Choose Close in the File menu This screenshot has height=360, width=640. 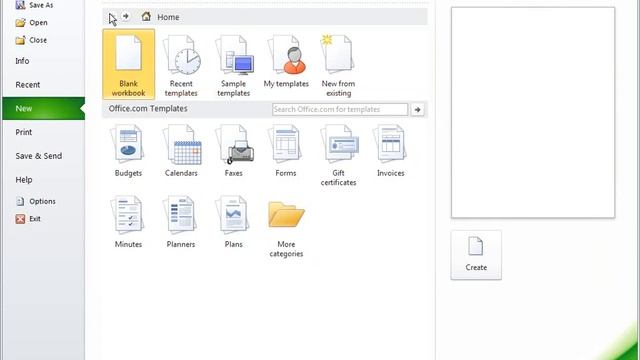click(31, 40)
